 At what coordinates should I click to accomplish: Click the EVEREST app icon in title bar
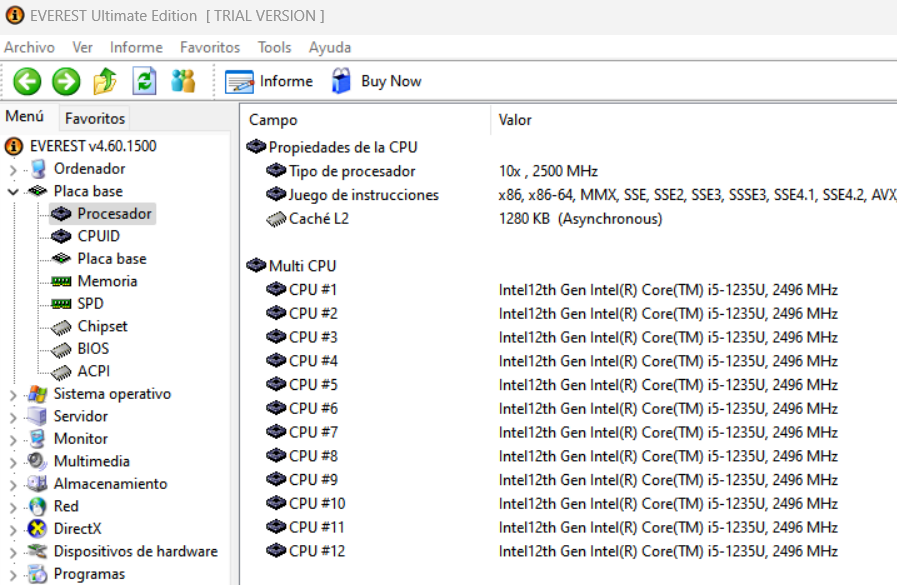coord(14,15)
